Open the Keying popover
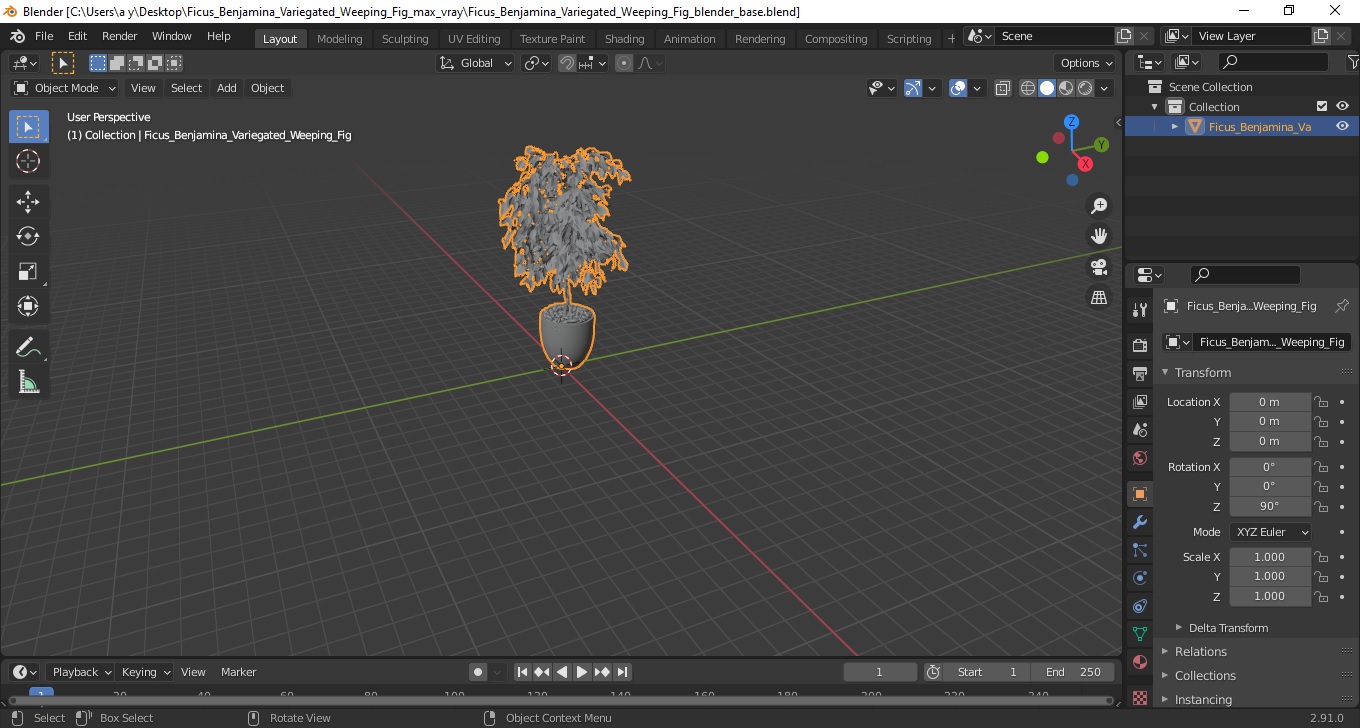 146,672
